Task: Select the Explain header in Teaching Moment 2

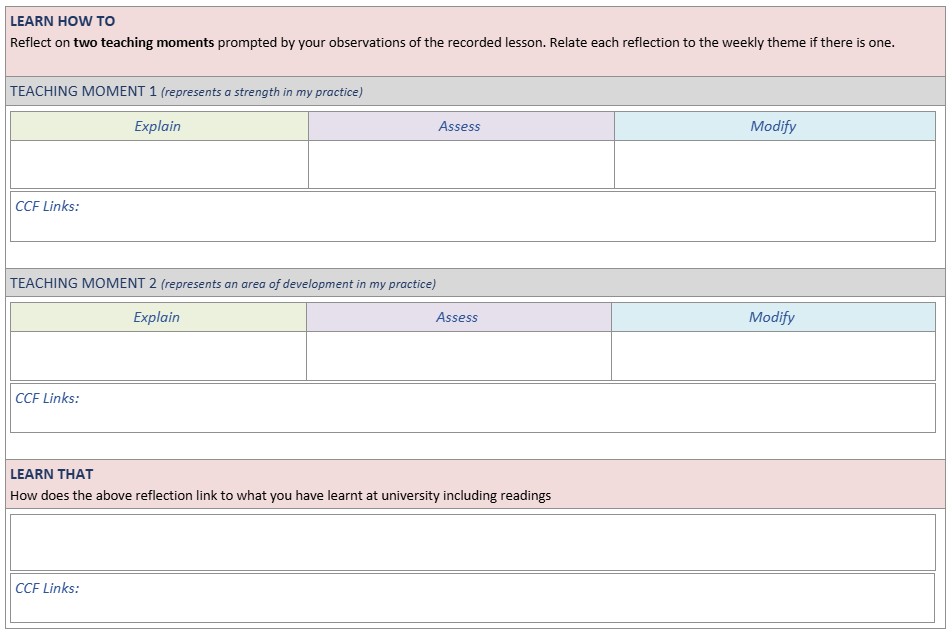Action: (x=157, y=317)
